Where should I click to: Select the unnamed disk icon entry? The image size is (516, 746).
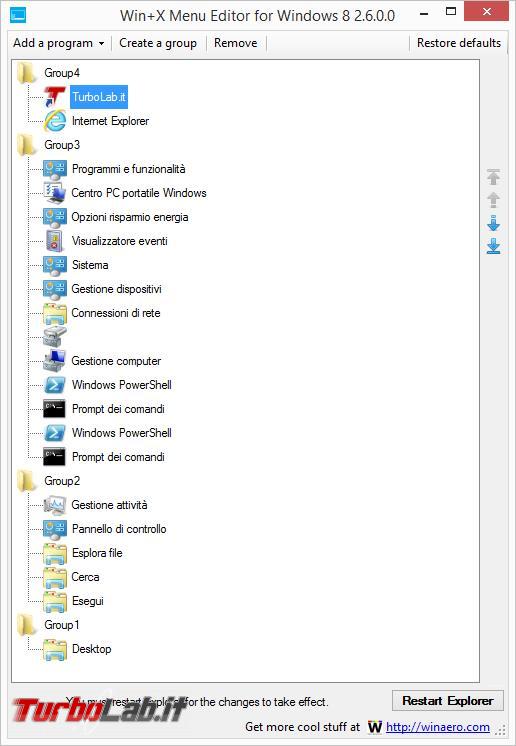[55, 337]
